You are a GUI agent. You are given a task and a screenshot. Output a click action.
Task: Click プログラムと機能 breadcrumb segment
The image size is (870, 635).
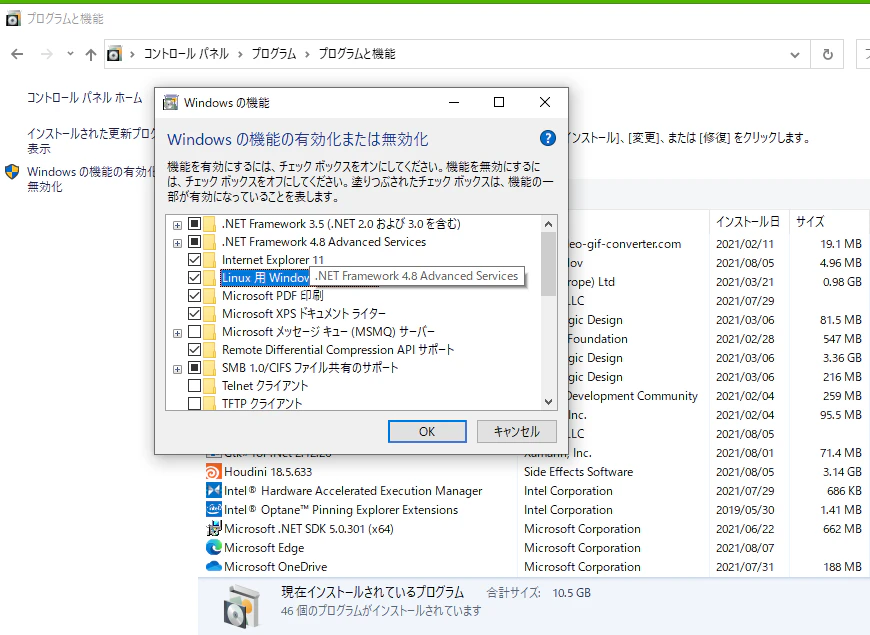point(357,54)
